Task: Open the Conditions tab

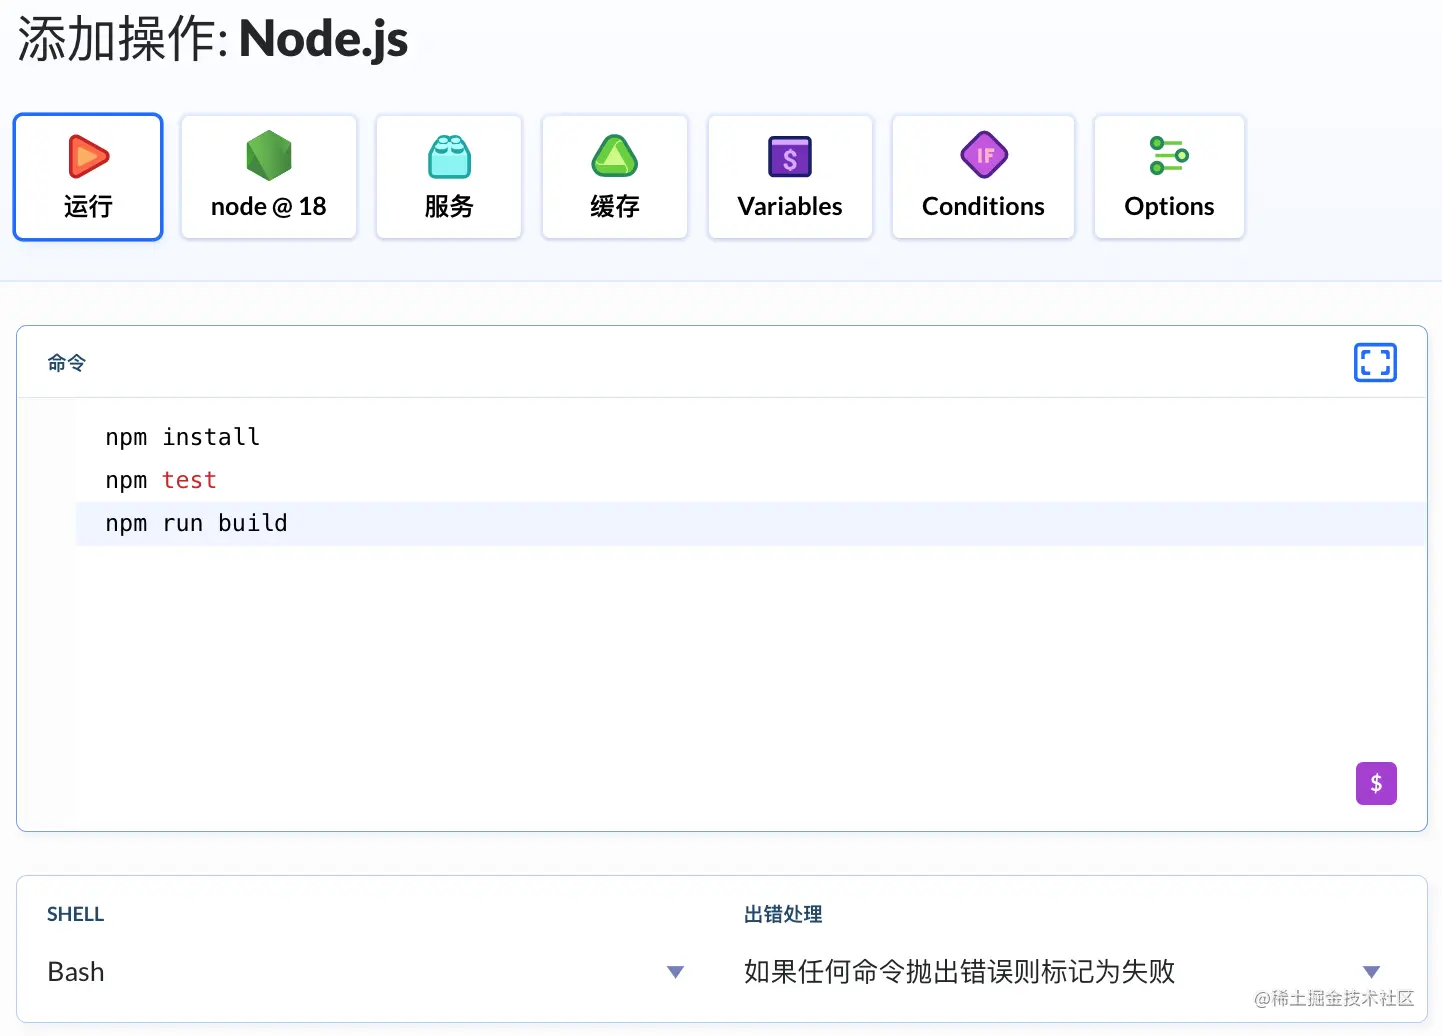Action: (x=983, y=177)
